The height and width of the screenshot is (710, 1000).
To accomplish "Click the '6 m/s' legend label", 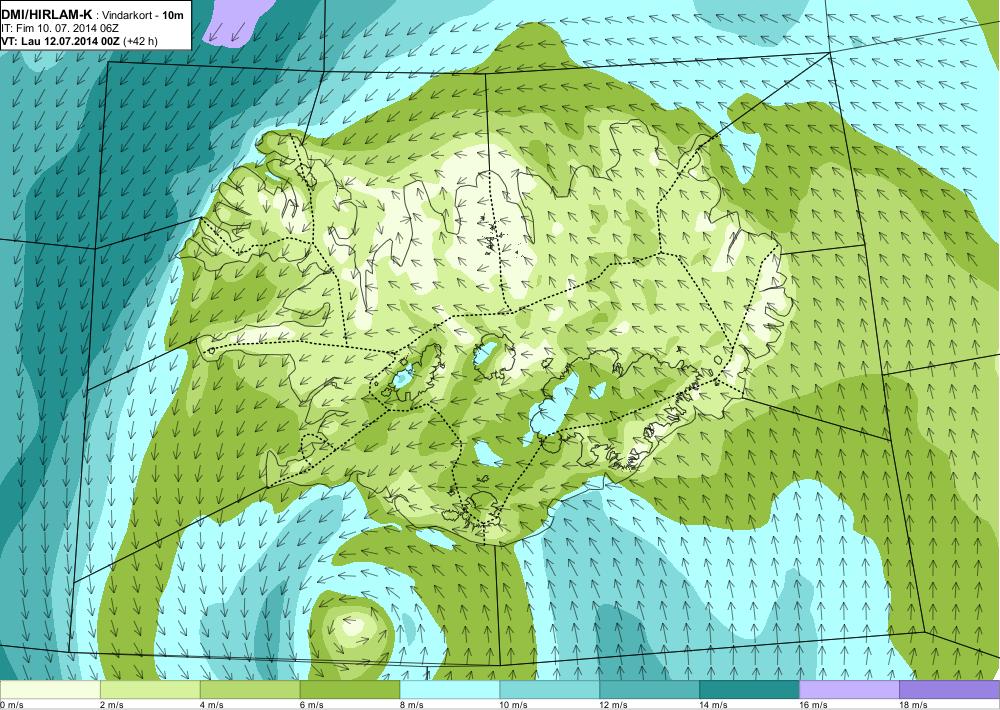I will [x=311, y=704].
